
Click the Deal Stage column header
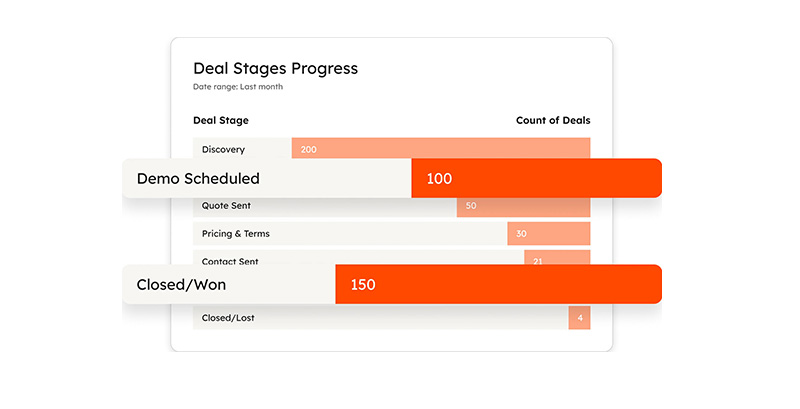click(x=221, y=121)
